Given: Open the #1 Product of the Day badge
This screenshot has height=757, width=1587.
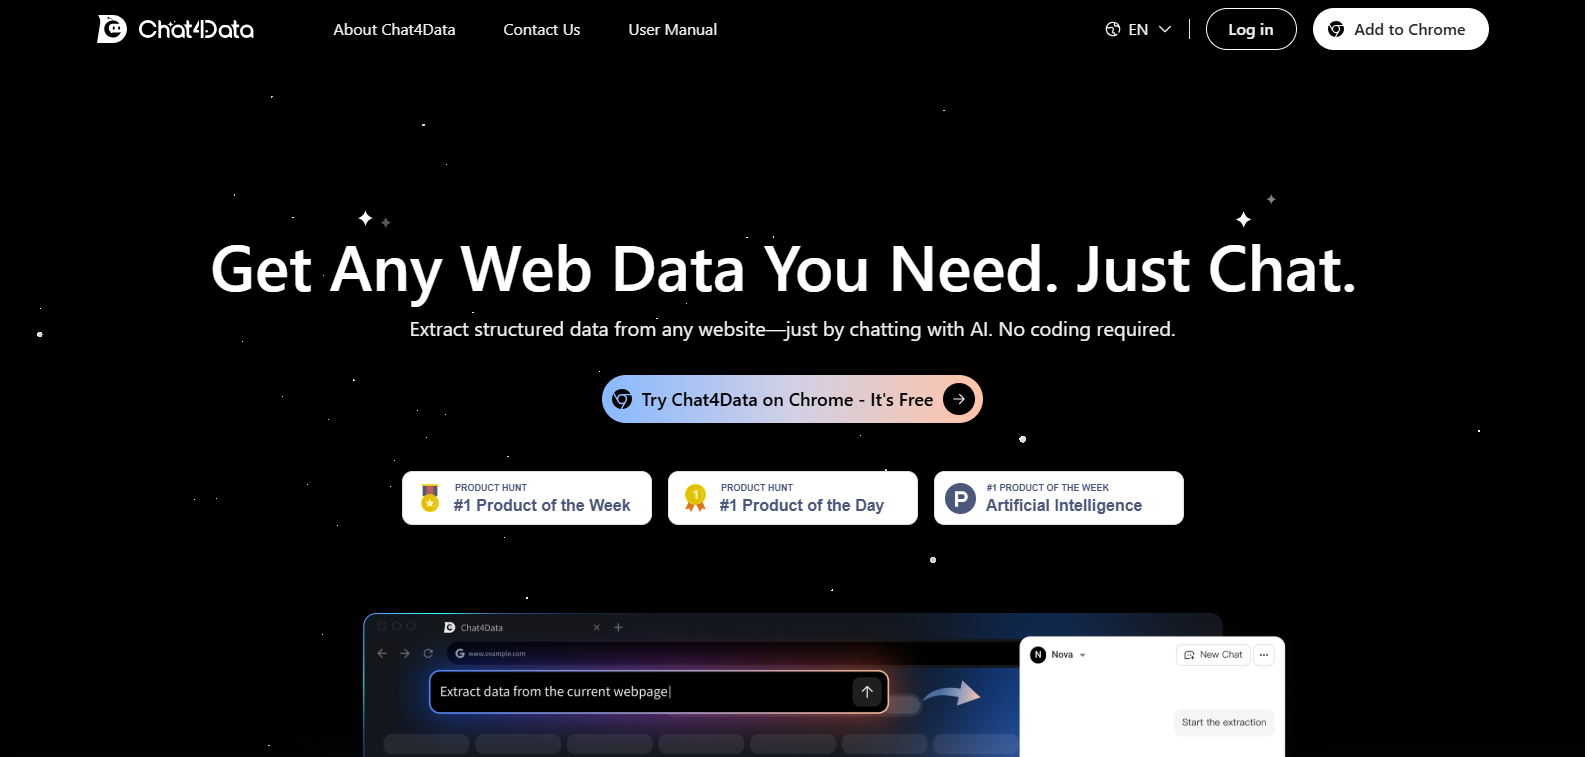Looking at the screenshot, I should click(793, 498).
